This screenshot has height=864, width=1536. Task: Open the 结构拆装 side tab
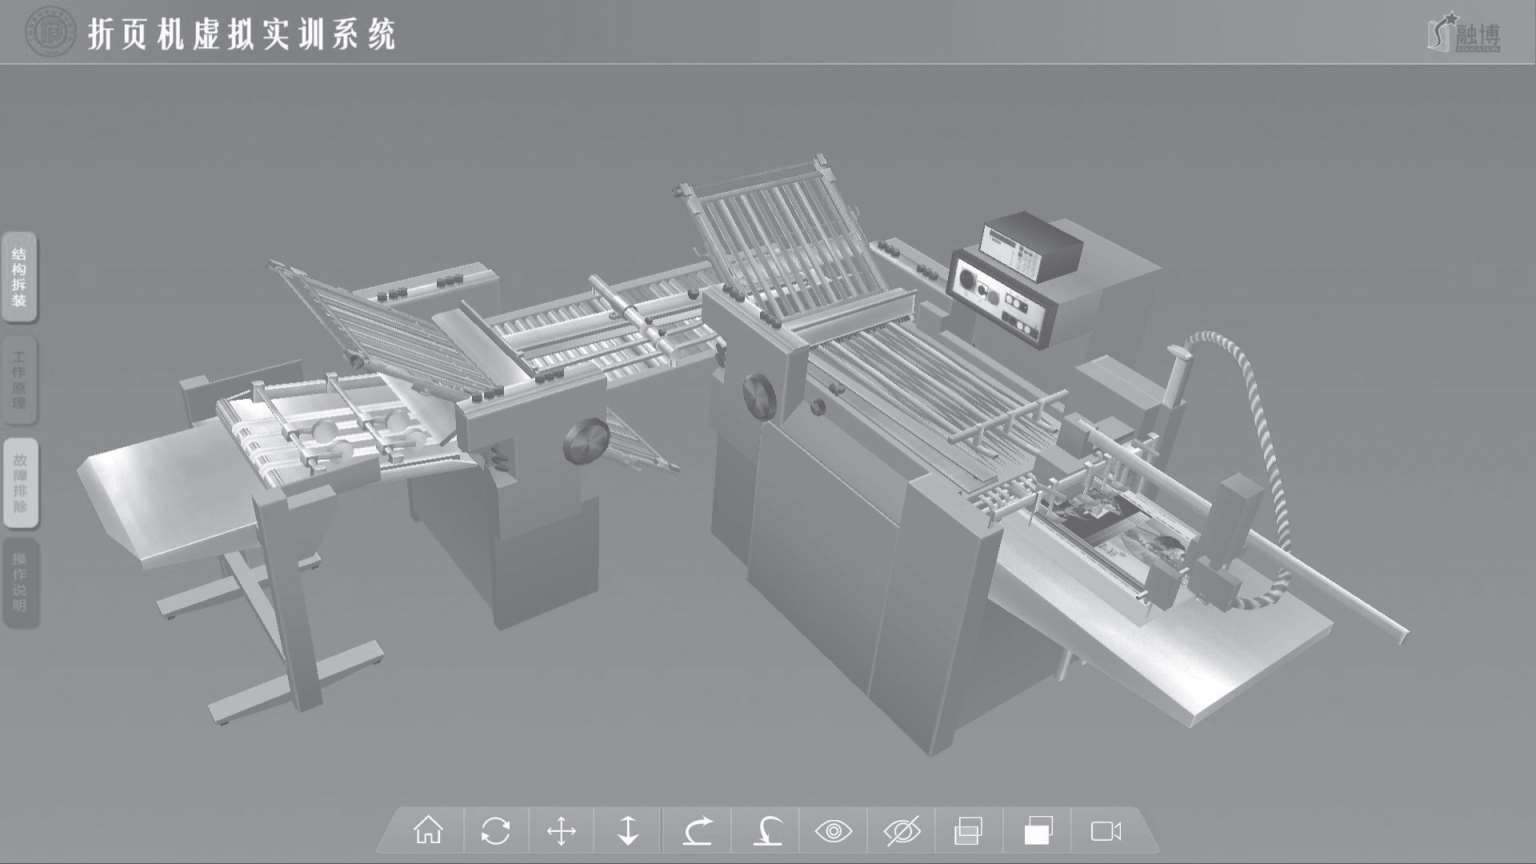(x=19, y=277)
